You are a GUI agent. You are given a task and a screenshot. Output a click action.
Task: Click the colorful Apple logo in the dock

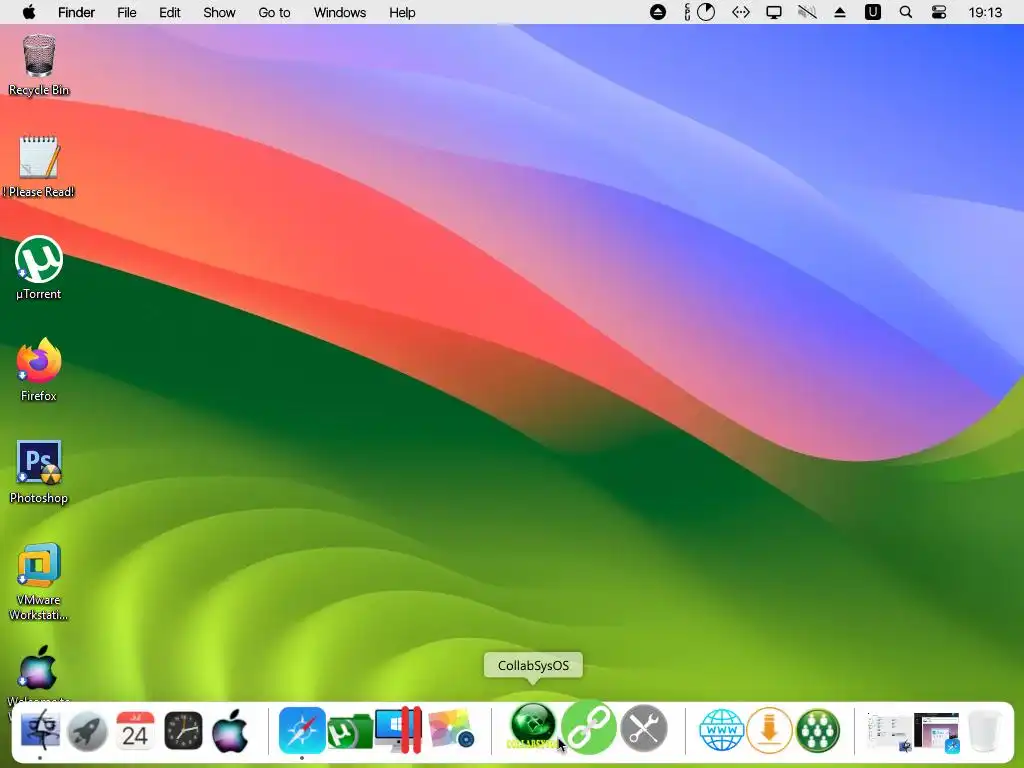click(230, 729)
